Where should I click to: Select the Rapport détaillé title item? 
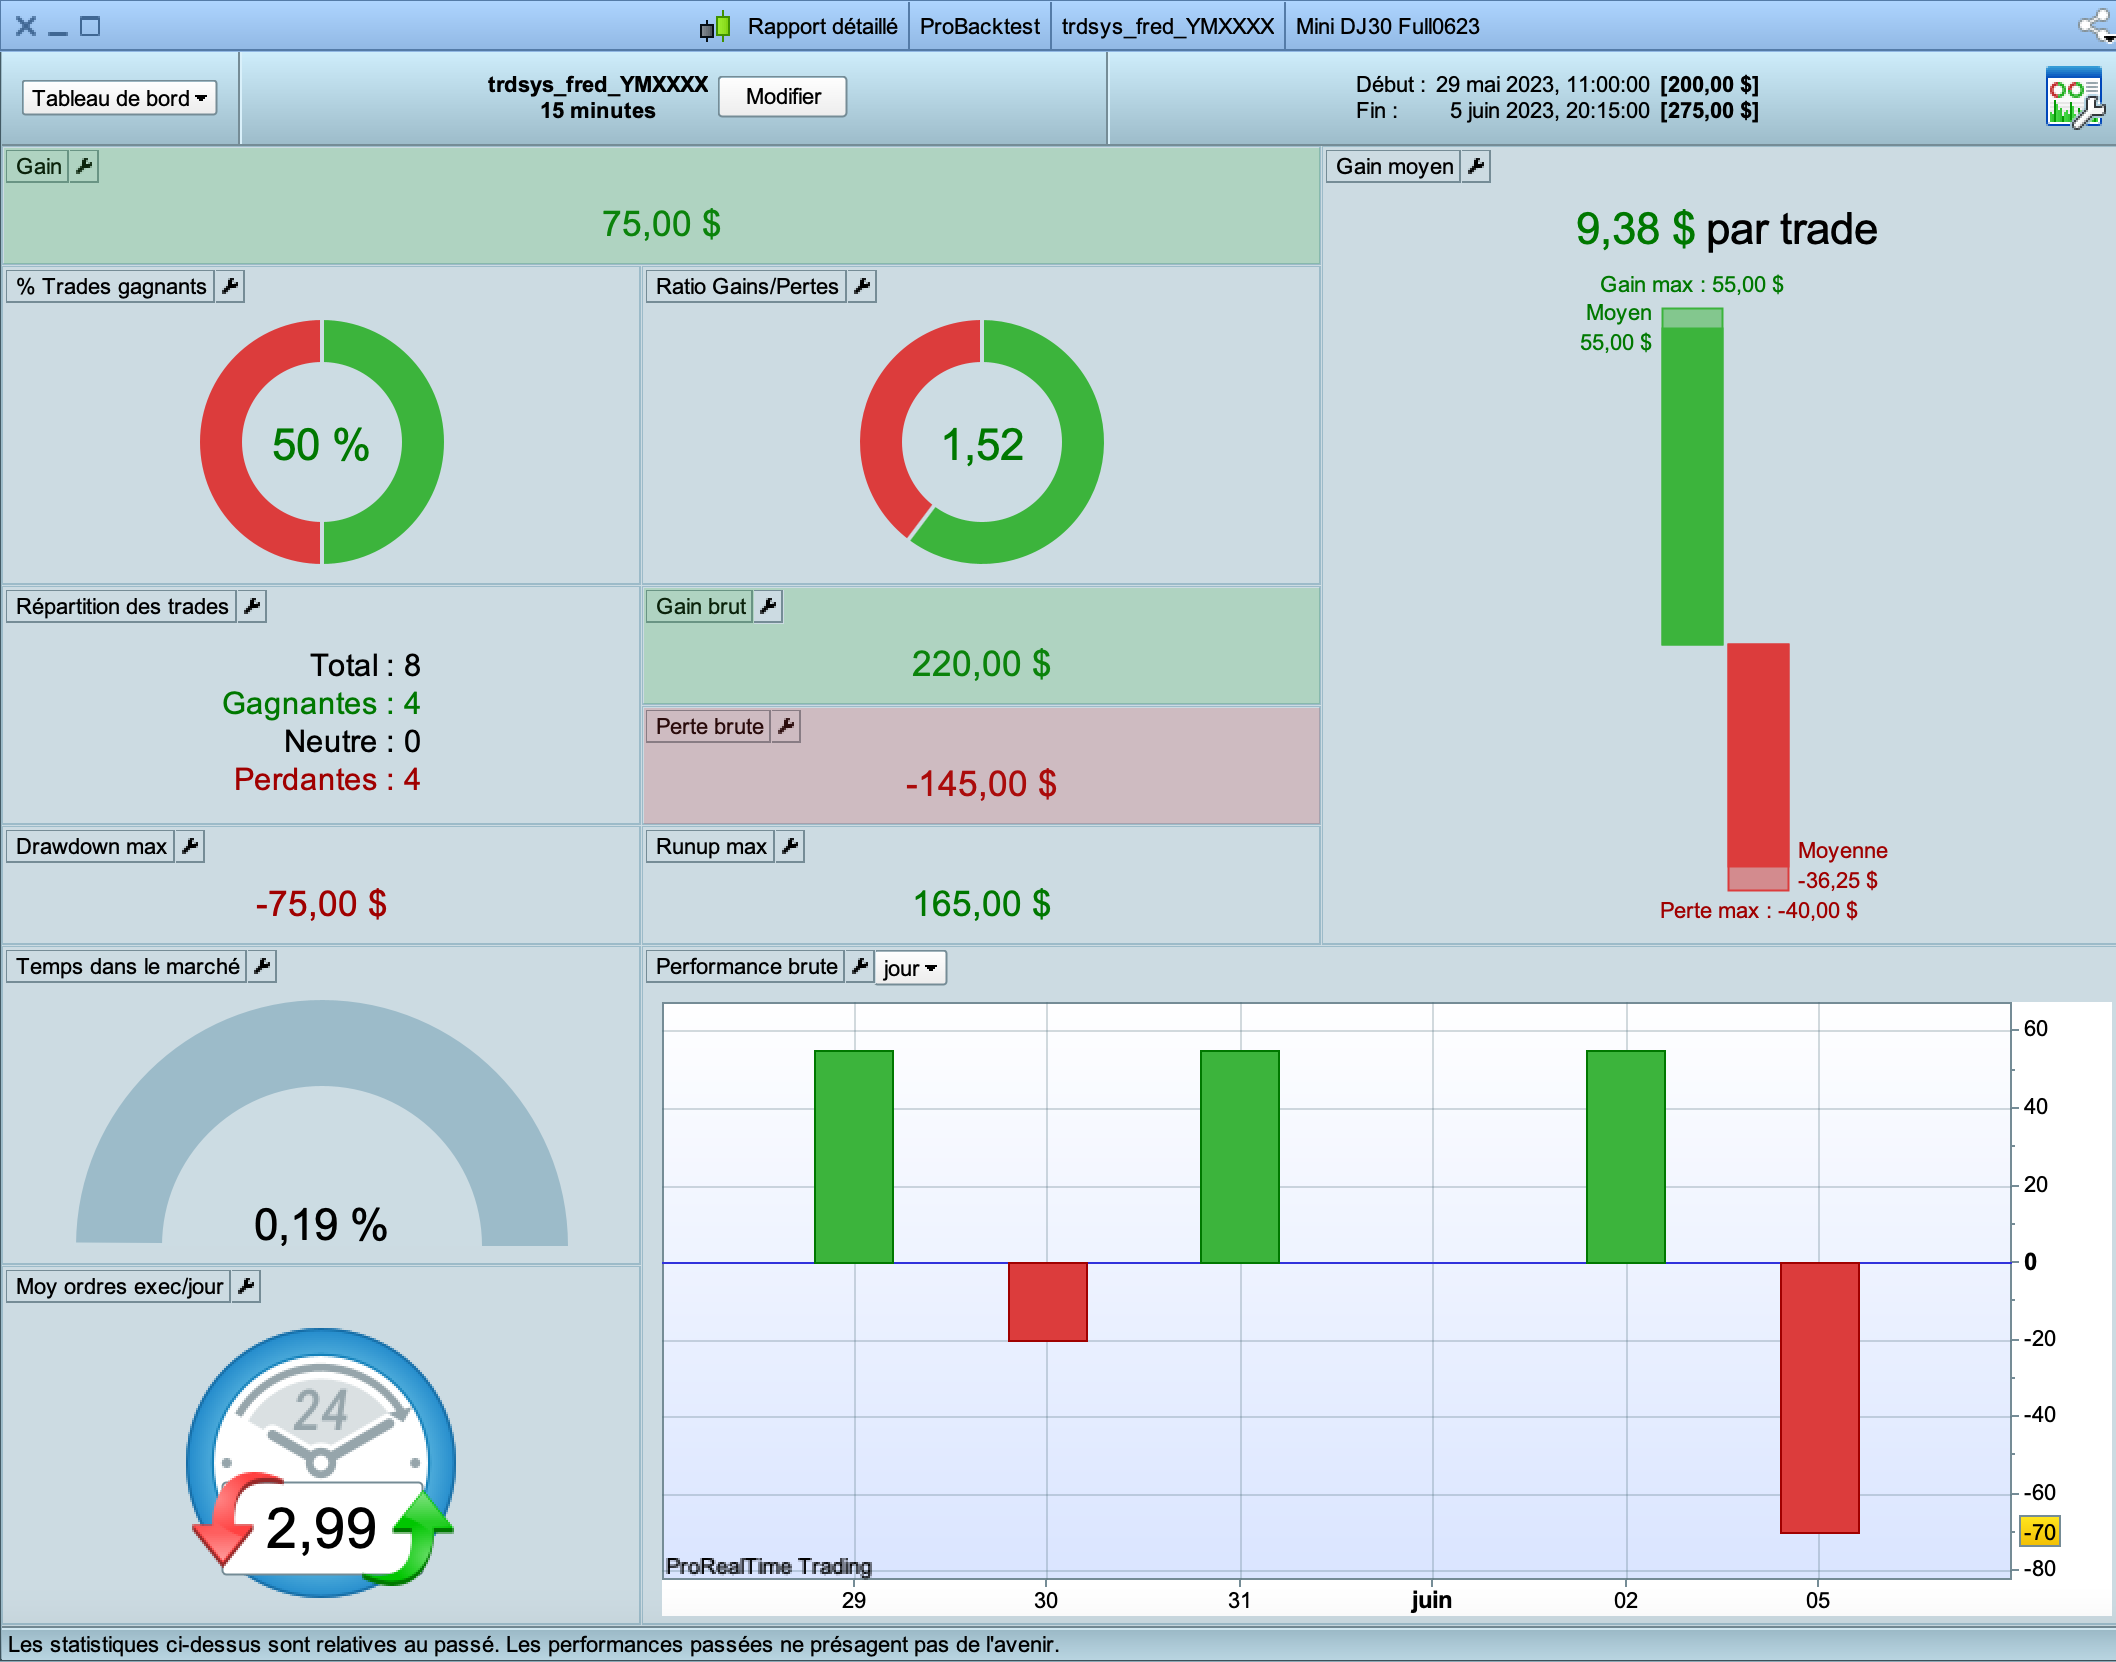(x=821, y=26)
